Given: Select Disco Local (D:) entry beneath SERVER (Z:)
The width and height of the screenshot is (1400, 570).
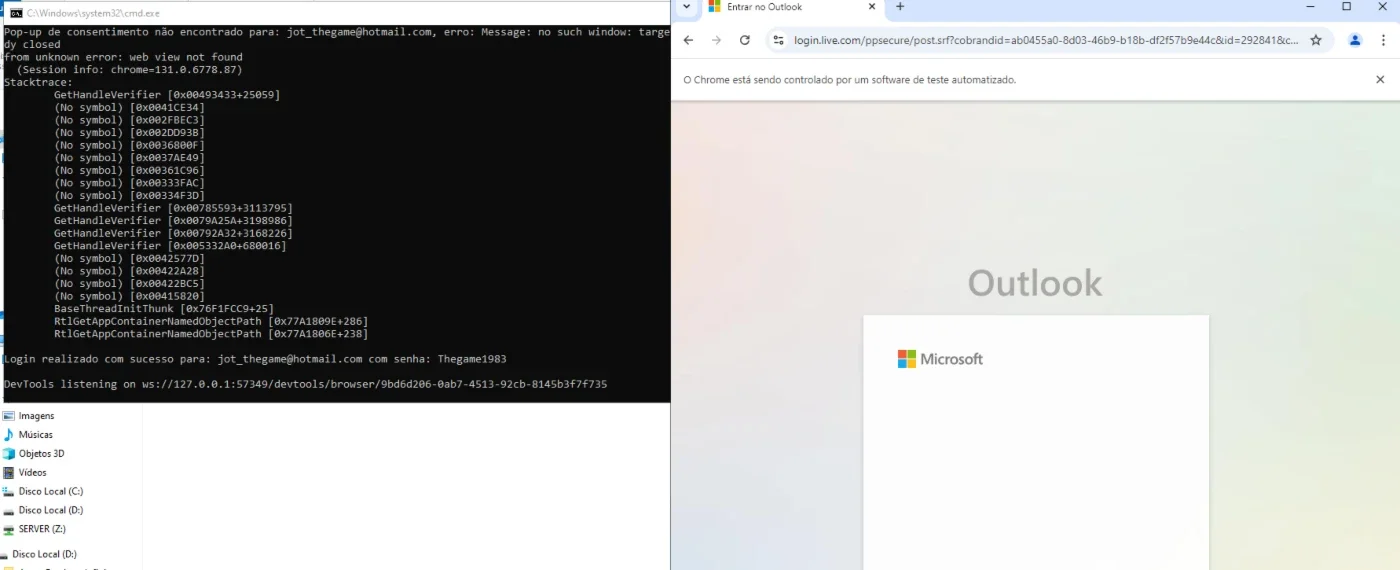Looking at the screenshot, I should point(44,554).
